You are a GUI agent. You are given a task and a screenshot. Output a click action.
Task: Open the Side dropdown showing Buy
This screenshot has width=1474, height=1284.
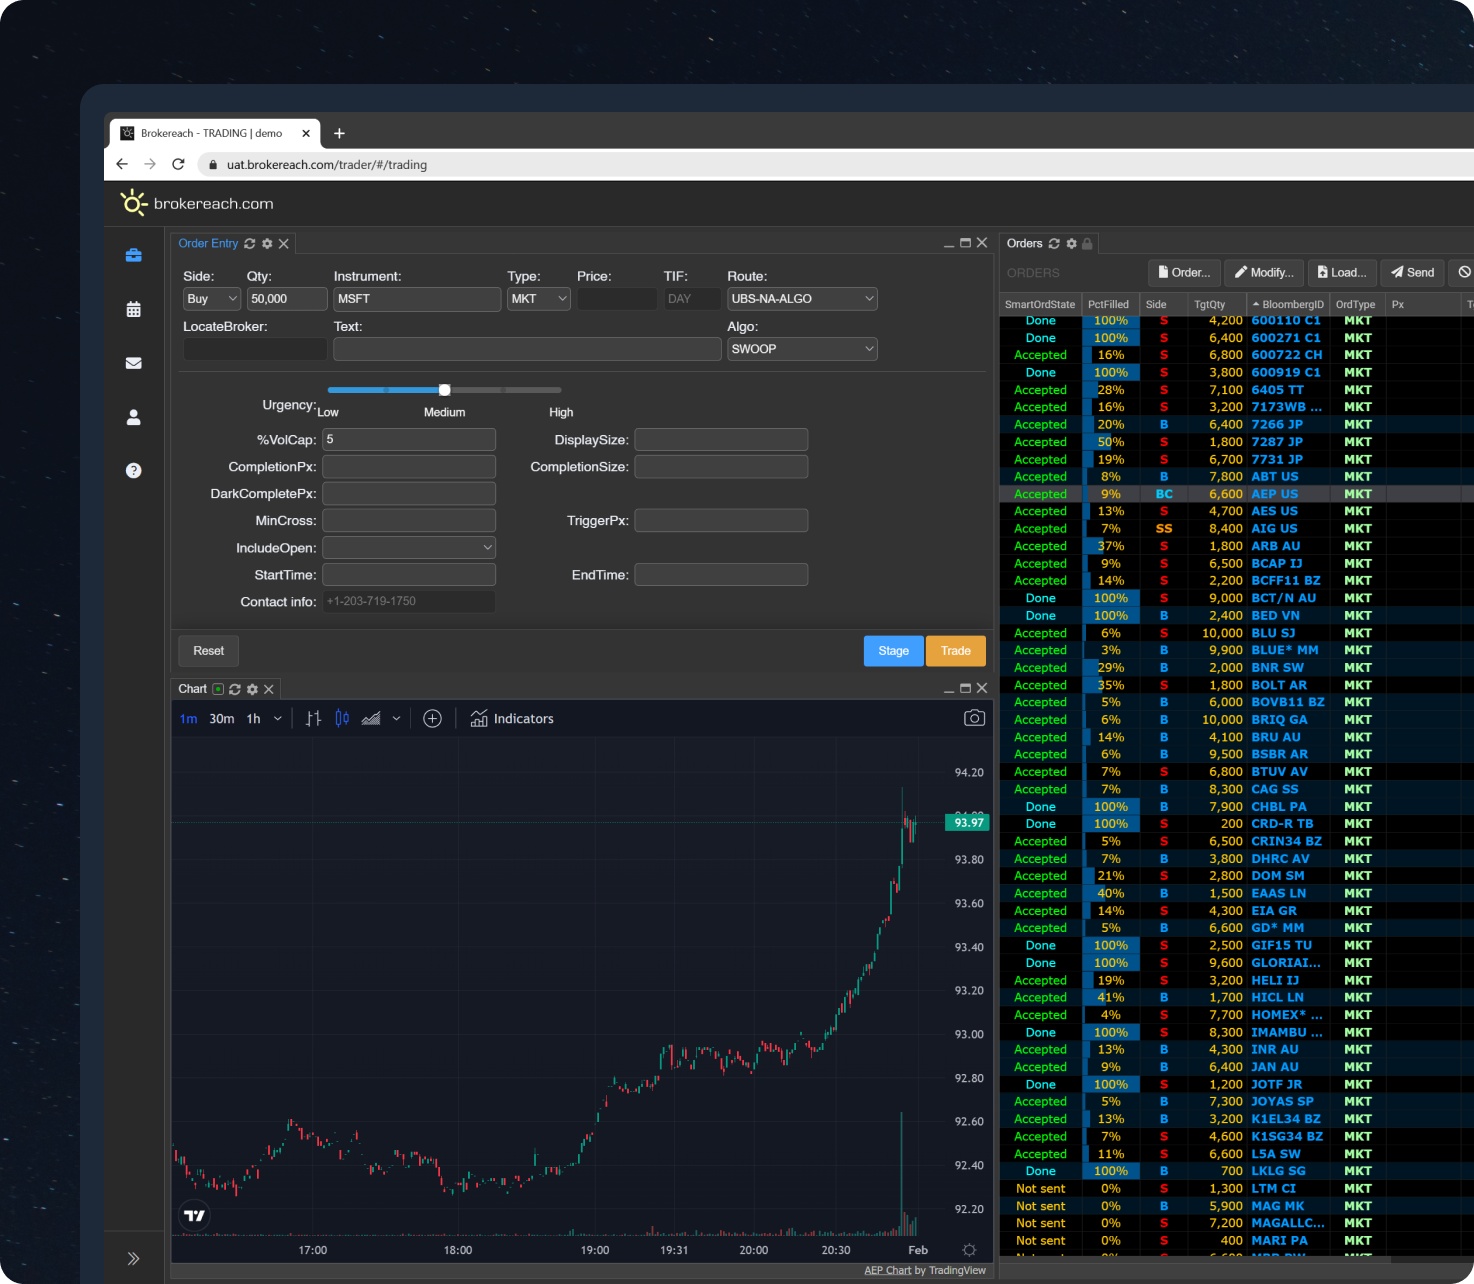(212, 299)
